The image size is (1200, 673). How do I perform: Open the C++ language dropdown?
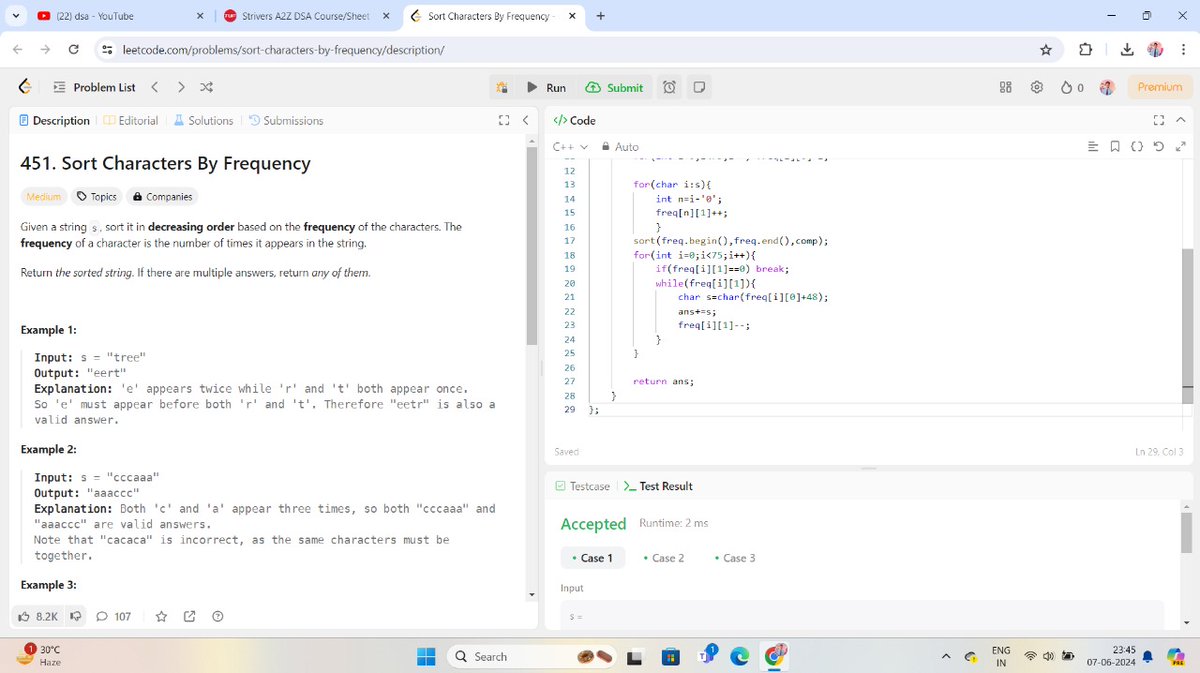(570, 147)
